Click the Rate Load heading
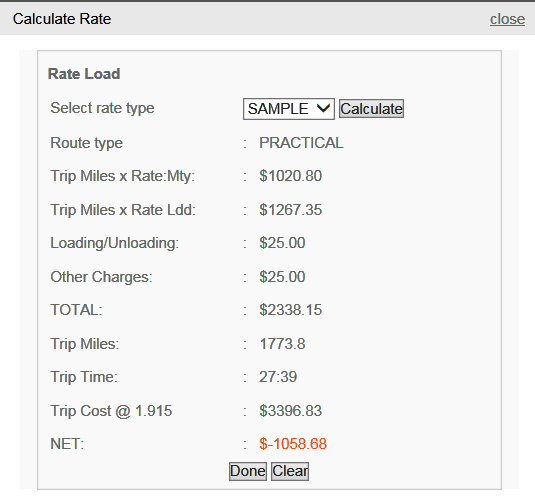 coord(84,74)
